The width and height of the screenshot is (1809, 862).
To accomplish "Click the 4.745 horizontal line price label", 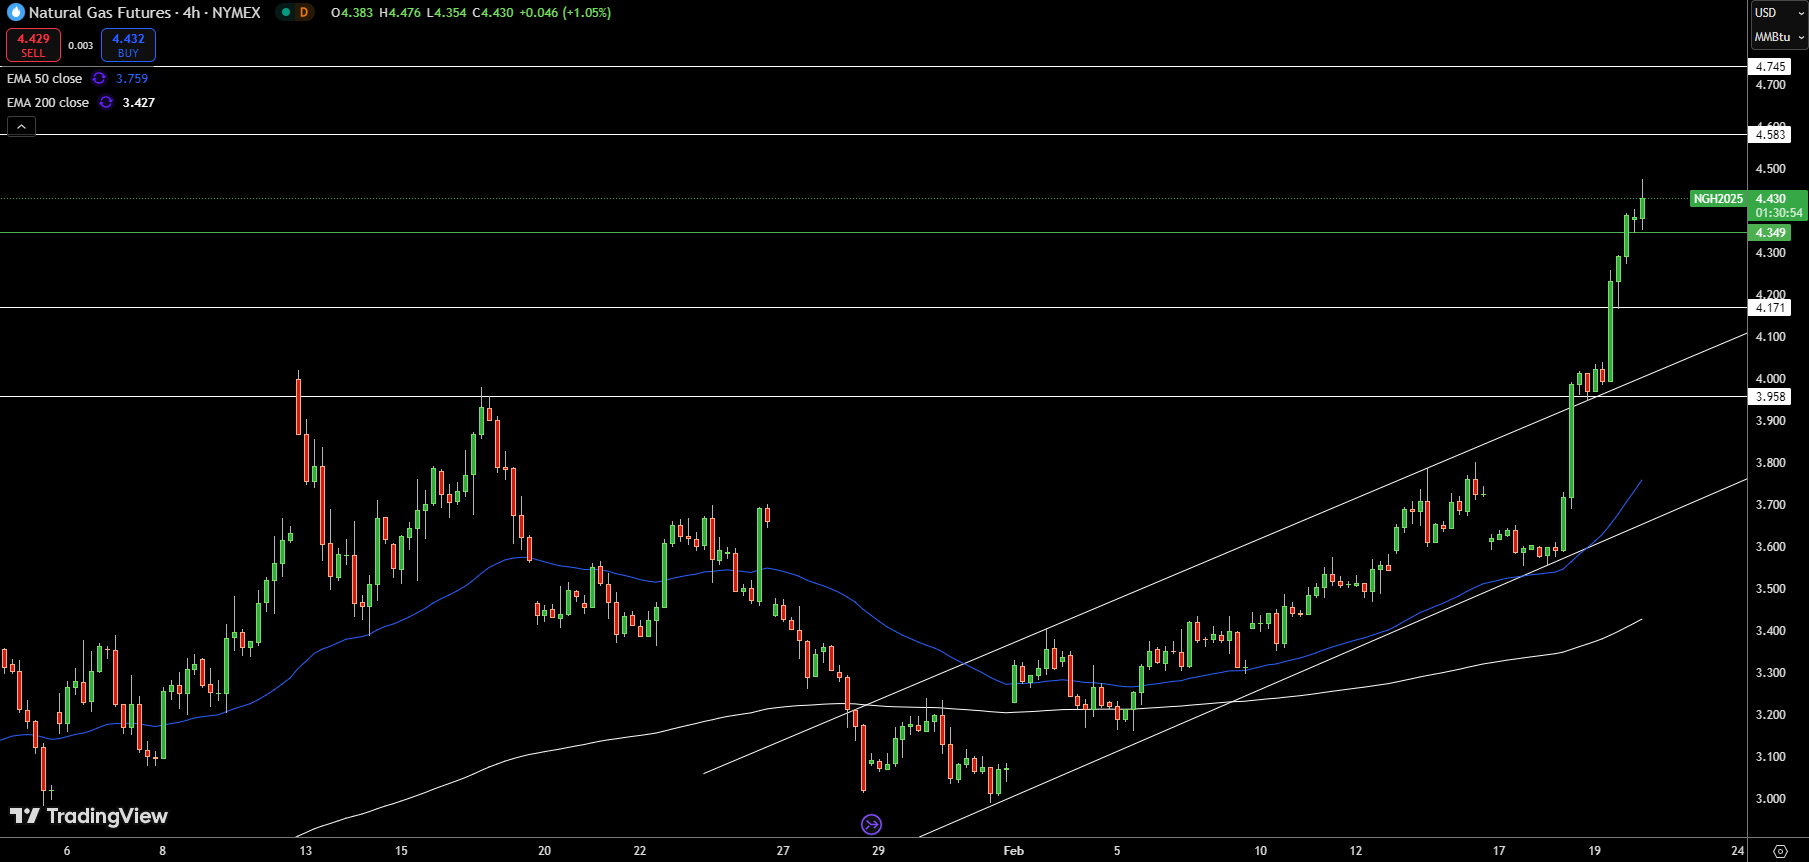I will 1770,67.
